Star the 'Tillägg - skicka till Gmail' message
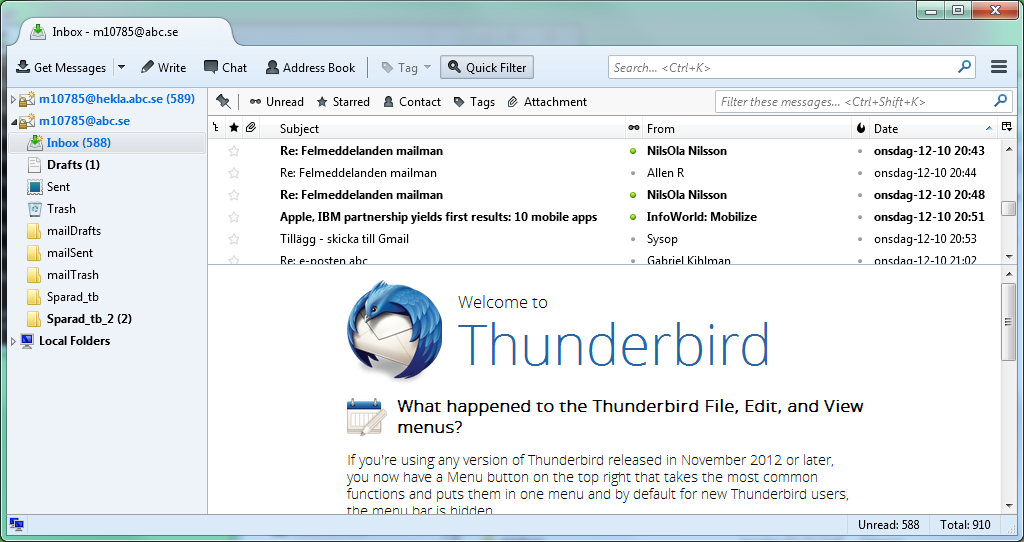The height and width of the screenshot is (542, 1024). [x=234, y=239]
